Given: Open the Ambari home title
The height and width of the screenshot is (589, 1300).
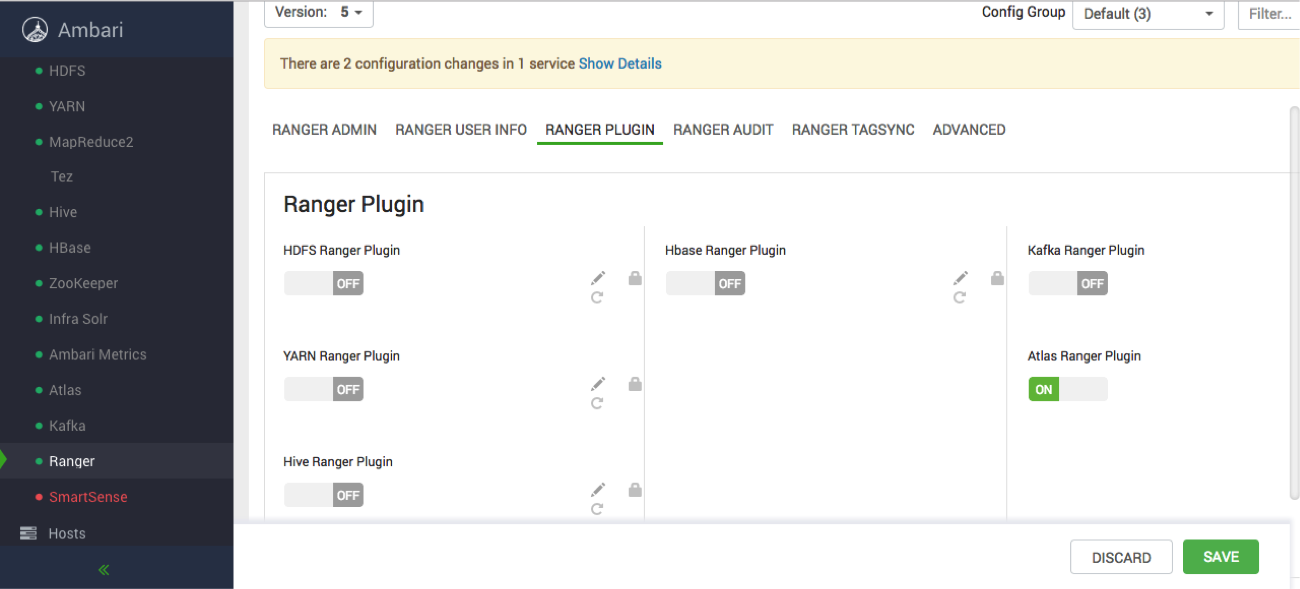Looking at the screenshot, I should (91, 30).
